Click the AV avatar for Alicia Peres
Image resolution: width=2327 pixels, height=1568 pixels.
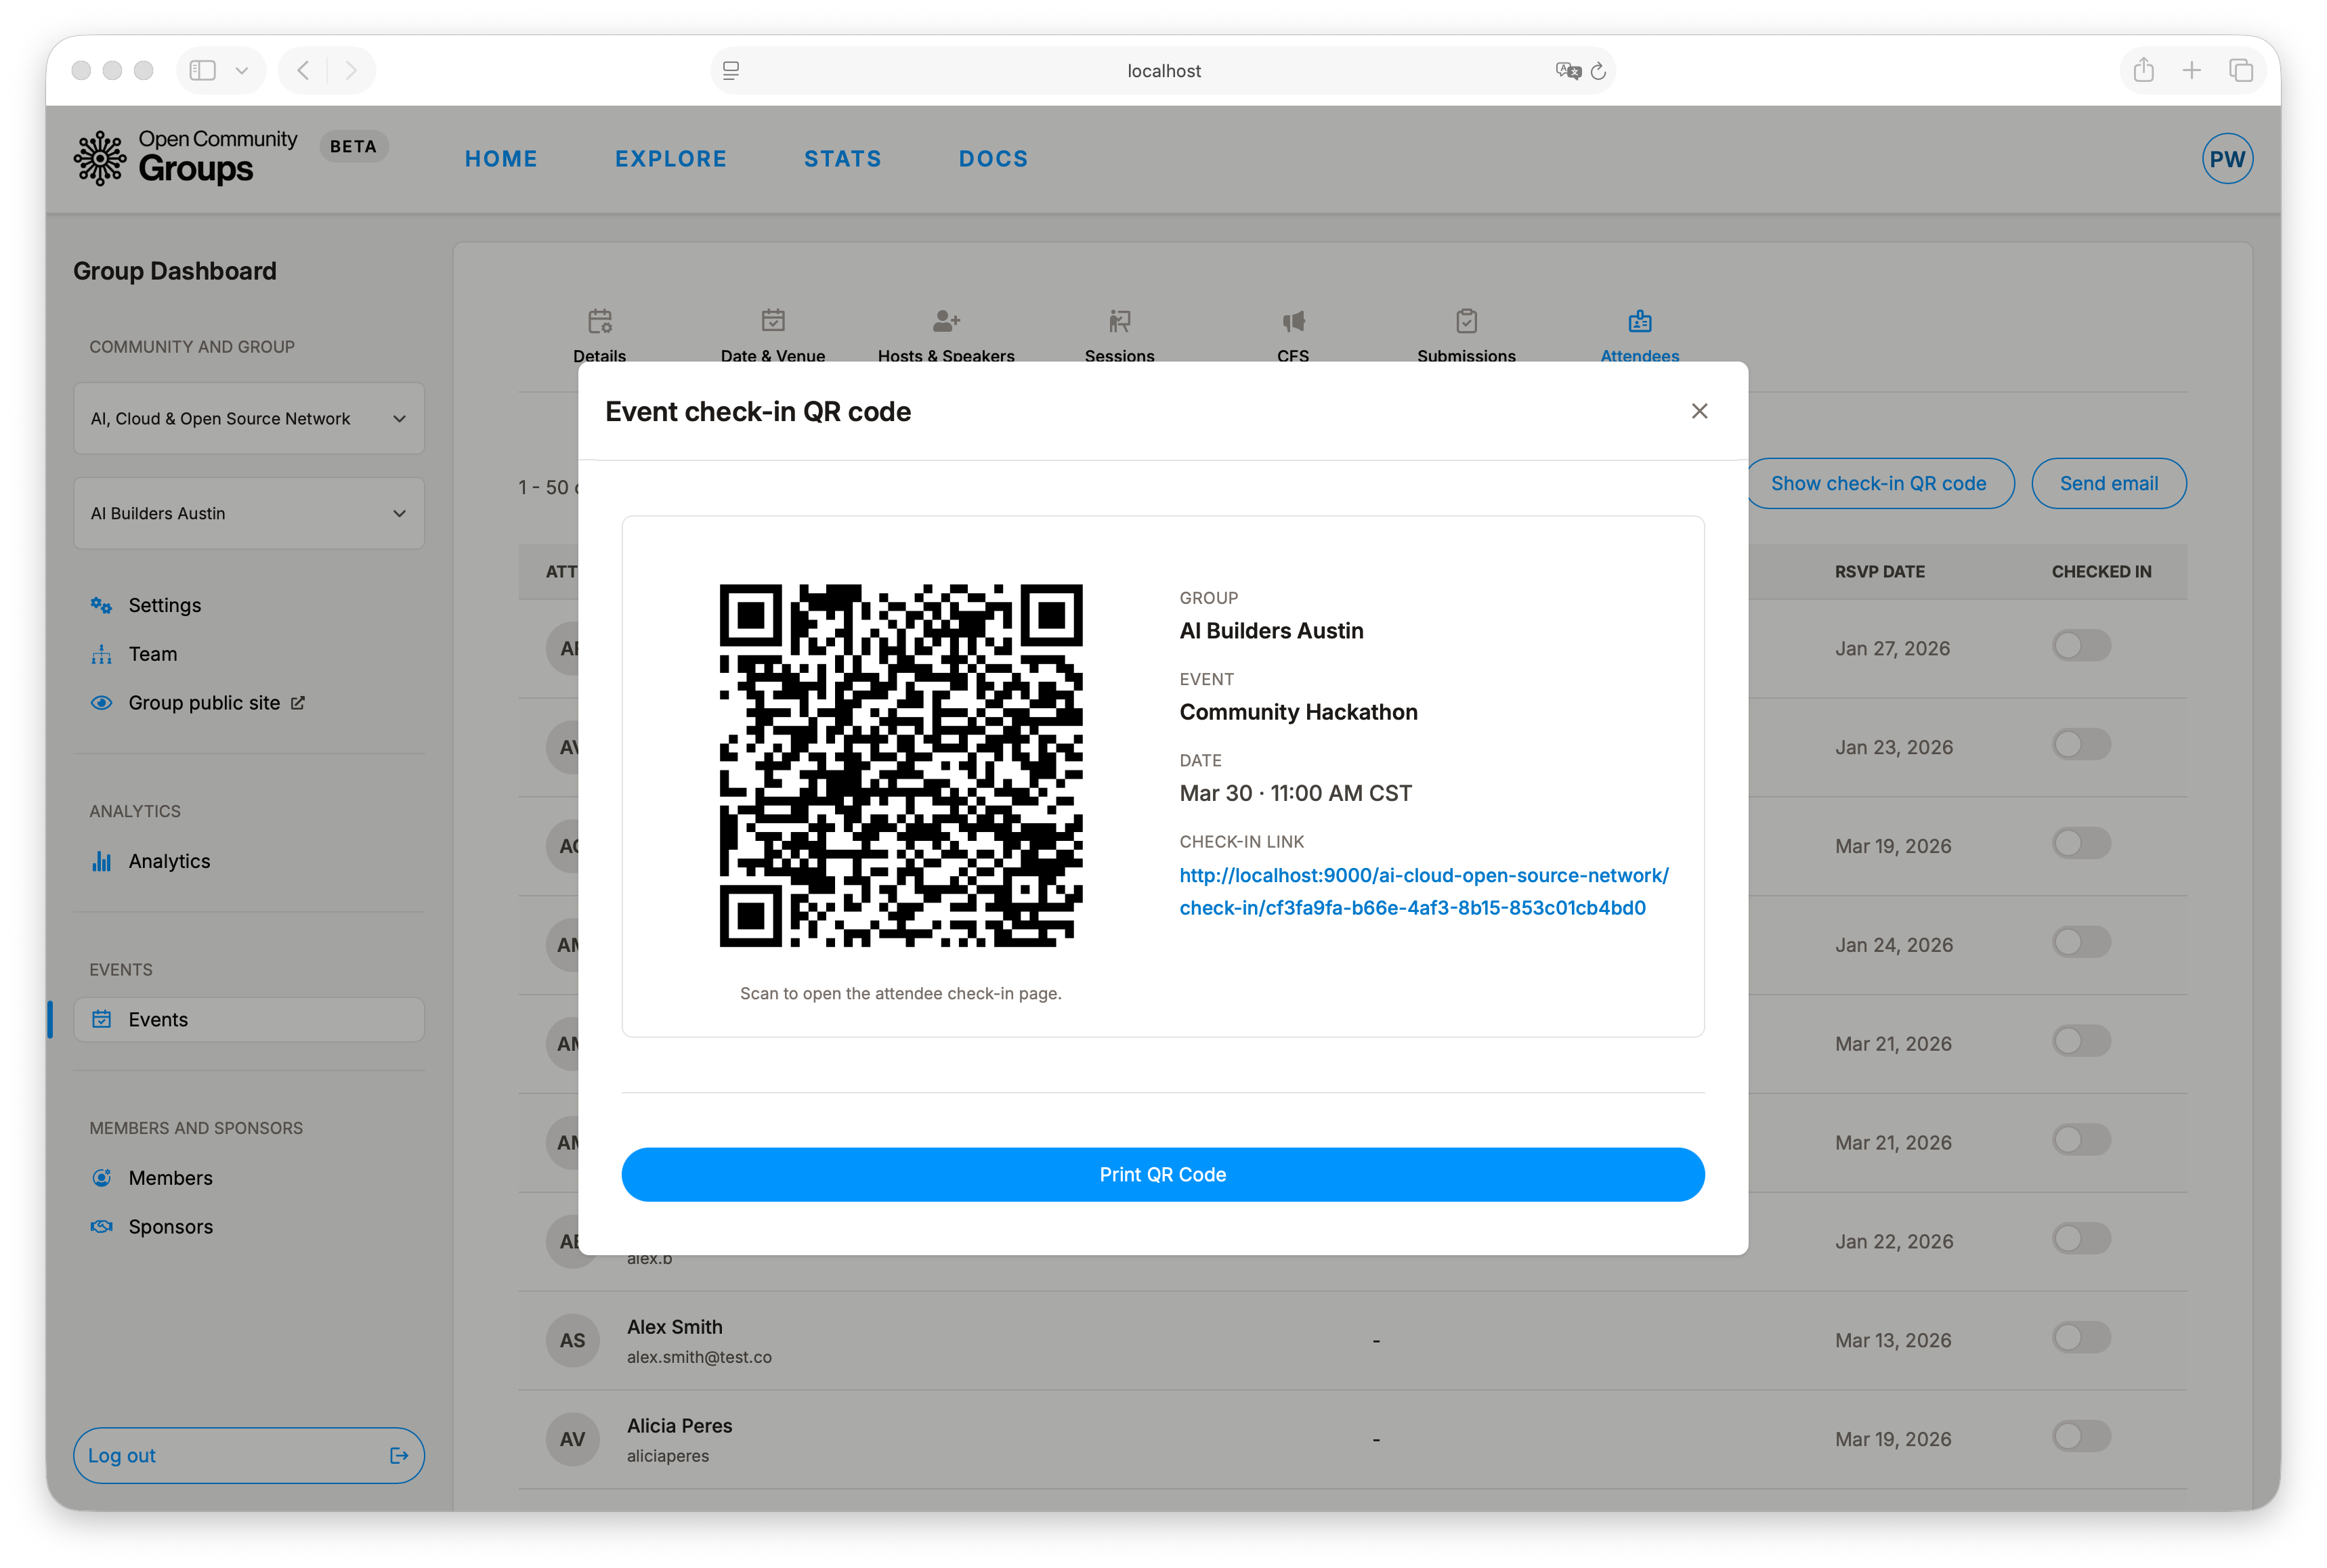(572, 1439)
